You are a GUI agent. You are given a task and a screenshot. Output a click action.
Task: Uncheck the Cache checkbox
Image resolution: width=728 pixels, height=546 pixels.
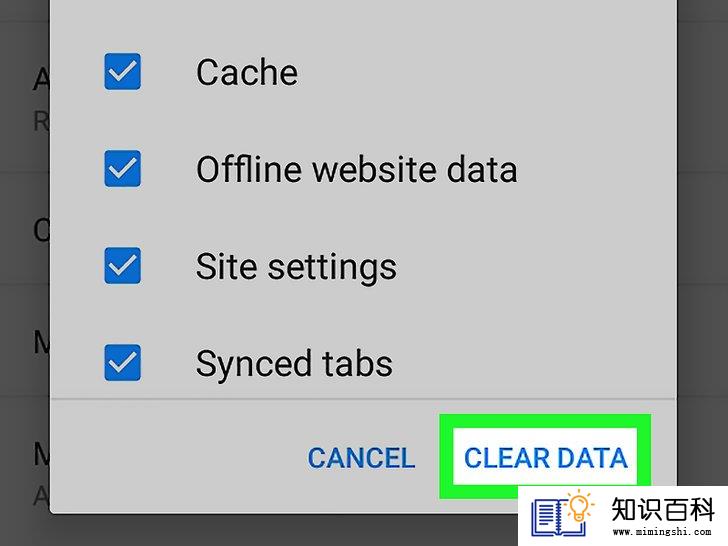click(x=122, y=72)
